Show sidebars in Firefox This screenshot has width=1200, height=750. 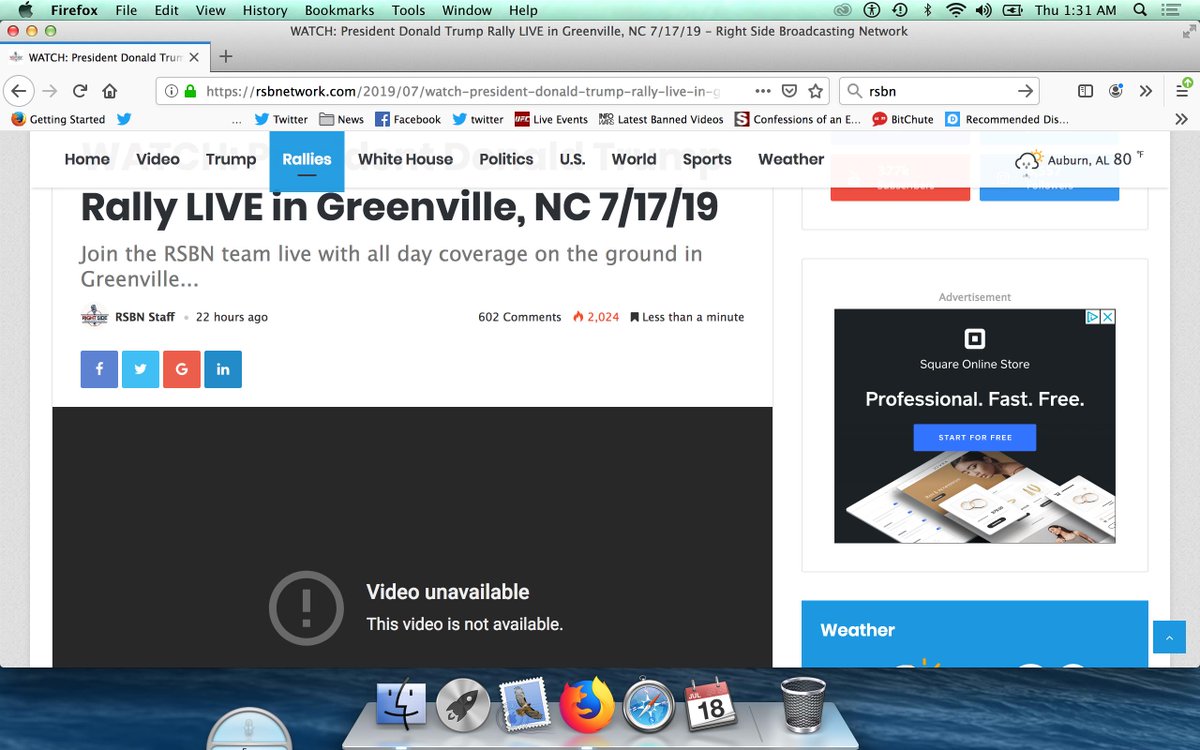tap(1085, 91)
